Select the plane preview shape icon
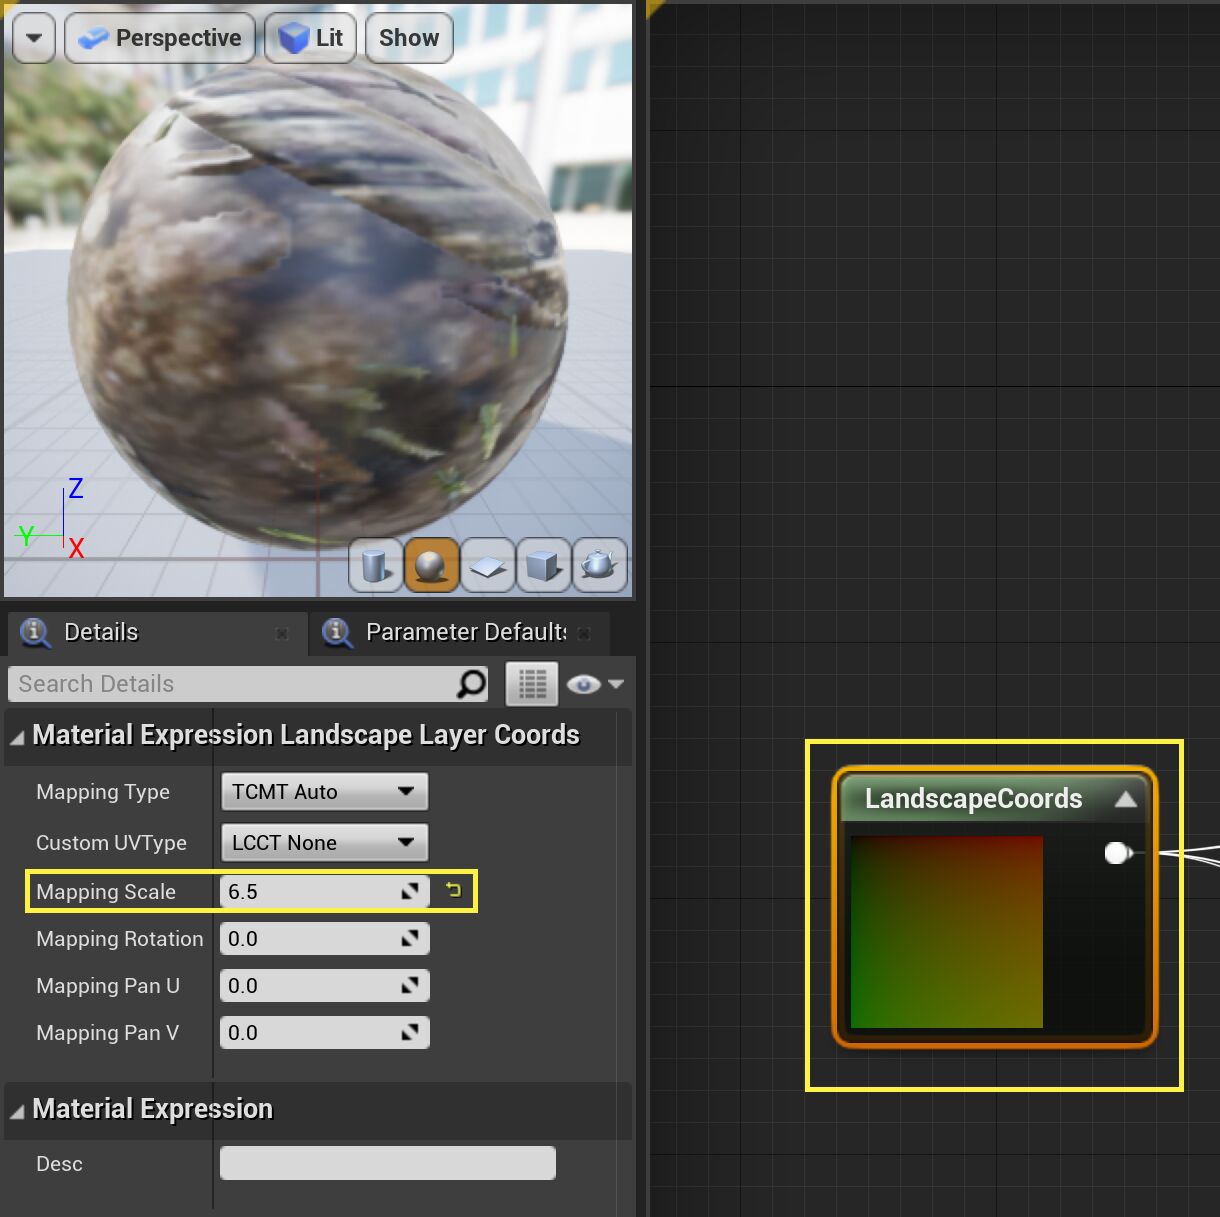 coord(487,566)
